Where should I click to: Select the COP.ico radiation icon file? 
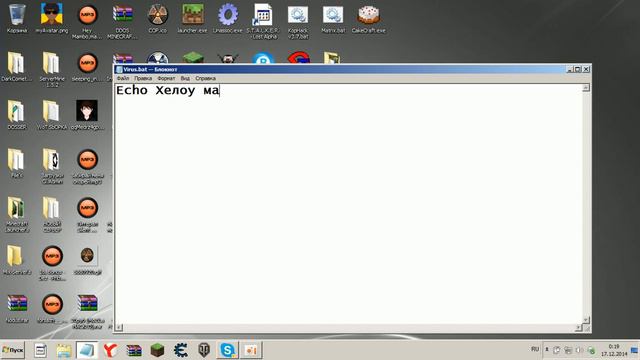click(158, 19)
